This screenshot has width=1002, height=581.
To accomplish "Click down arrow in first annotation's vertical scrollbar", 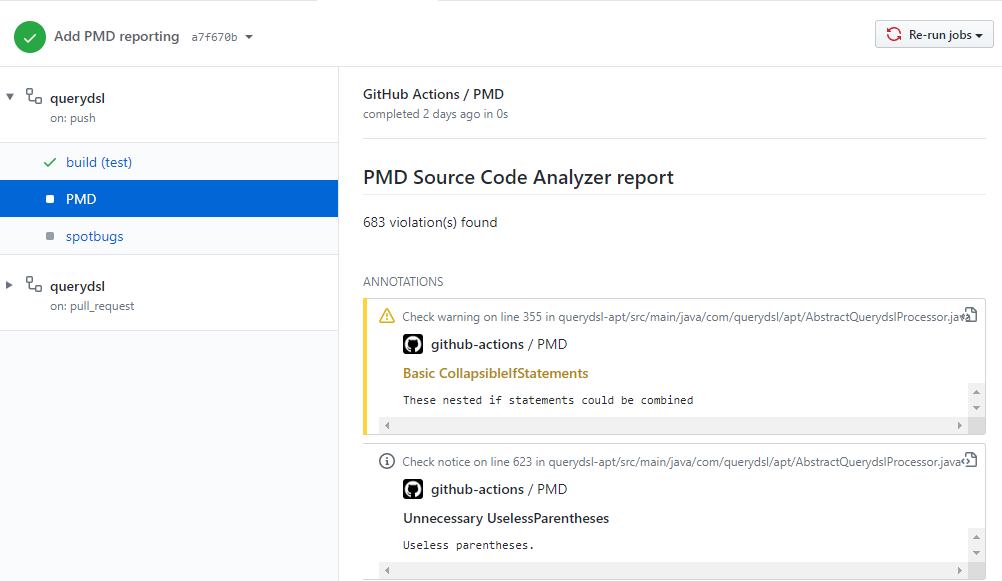I will coord(976,408).
